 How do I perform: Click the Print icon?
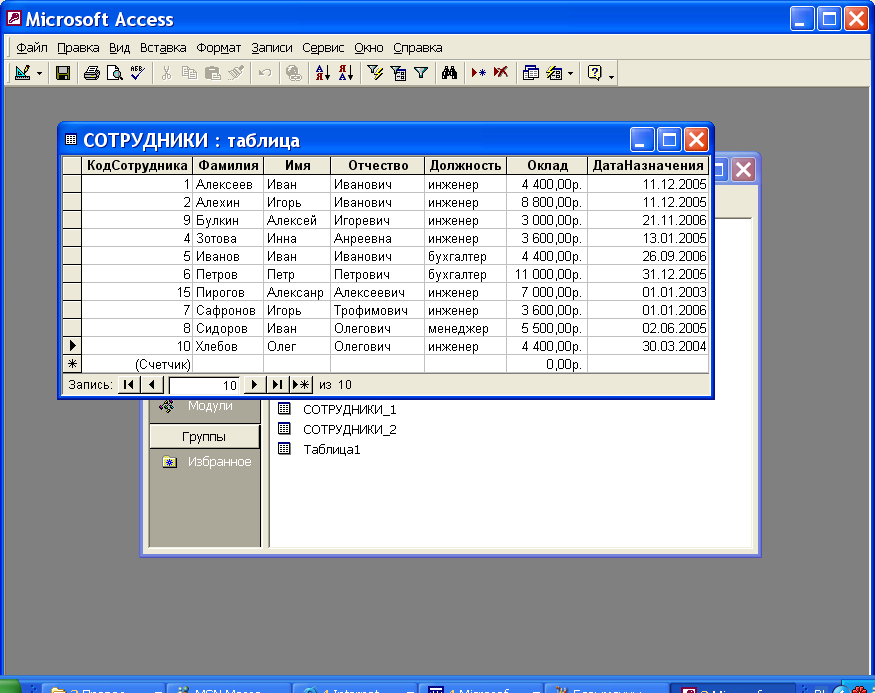tap(92, 73)
